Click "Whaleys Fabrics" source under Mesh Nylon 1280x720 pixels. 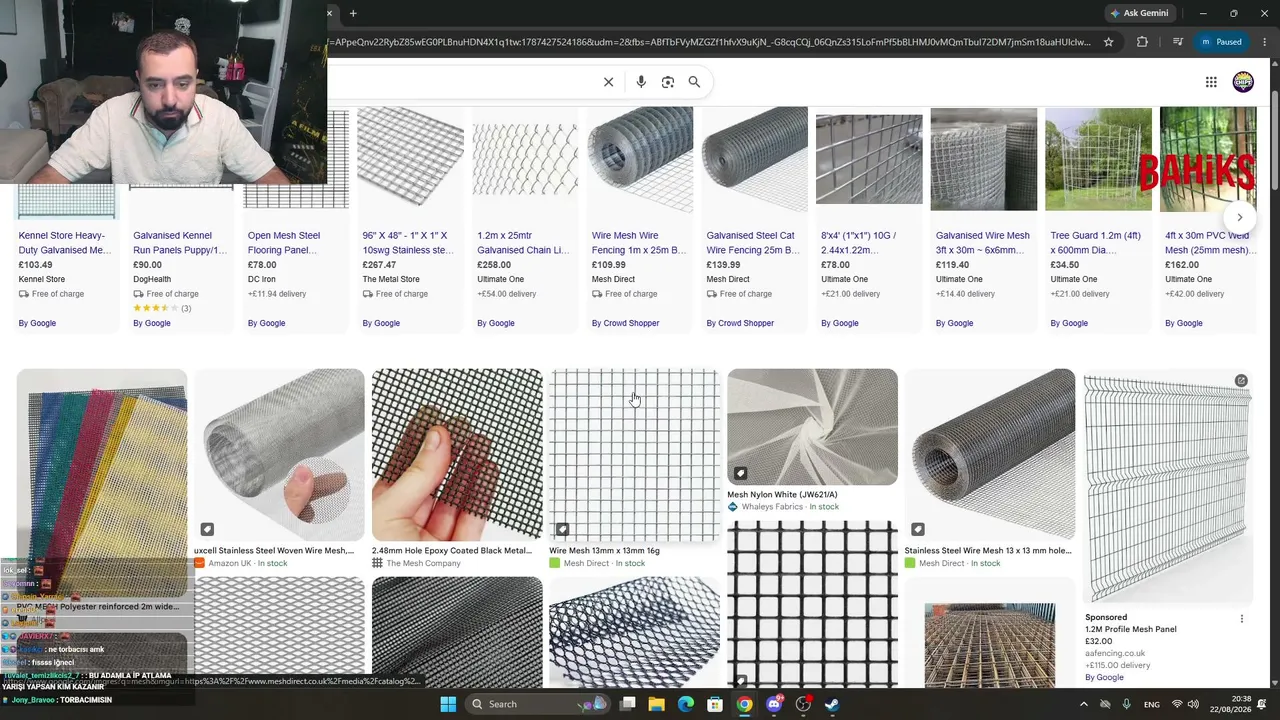coord(772,507)
